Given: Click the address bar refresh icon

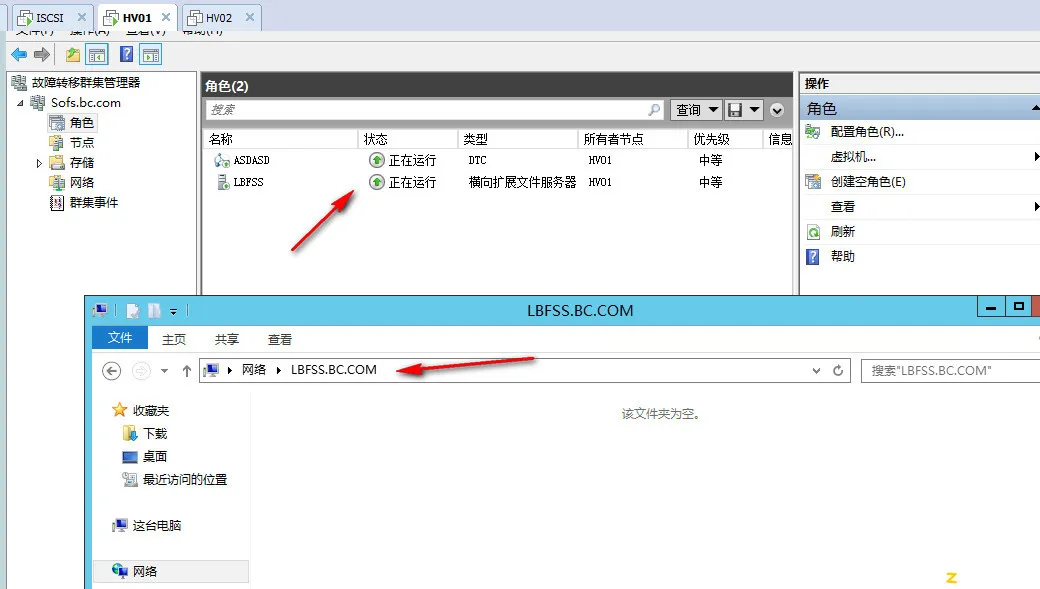Looking at the screenshot, I should click(x=838, y=371).
